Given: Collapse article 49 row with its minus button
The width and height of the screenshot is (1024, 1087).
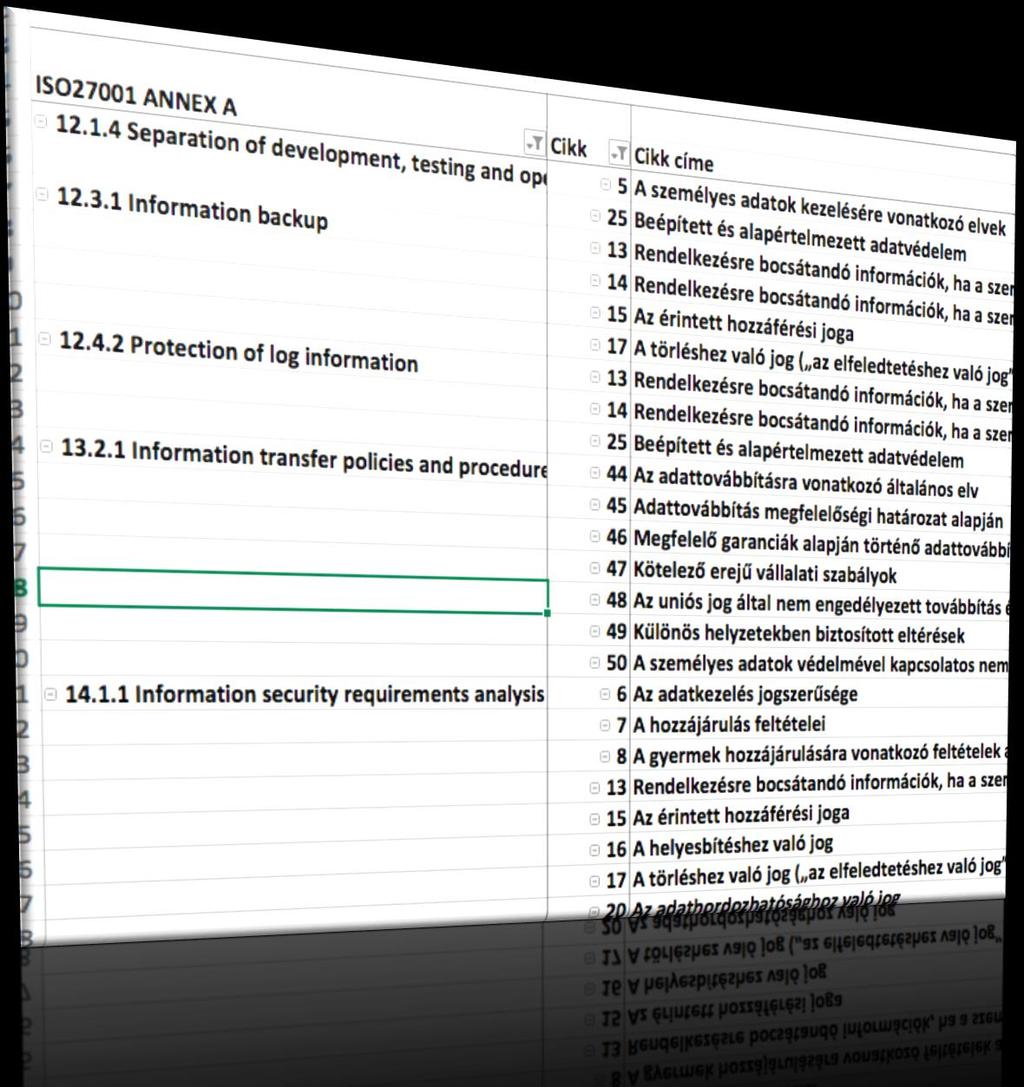Looking at the screenshot, I should pyautogui.click(x=595, y=632).
